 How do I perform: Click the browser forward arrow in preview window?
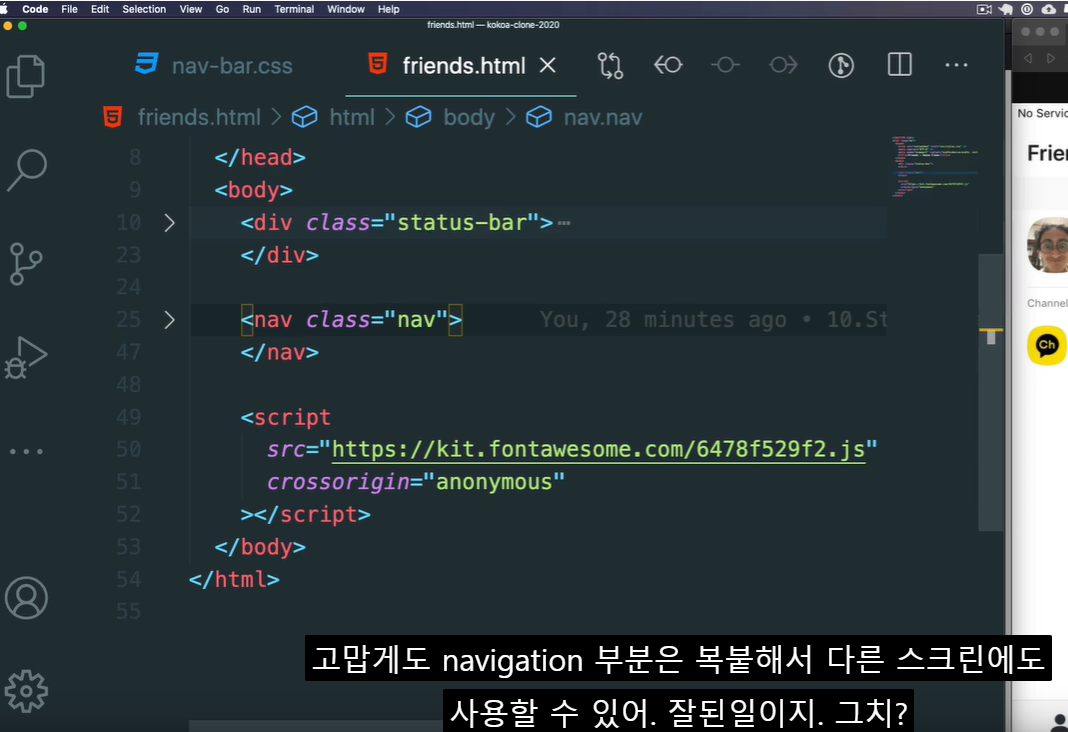[1051, 59]
